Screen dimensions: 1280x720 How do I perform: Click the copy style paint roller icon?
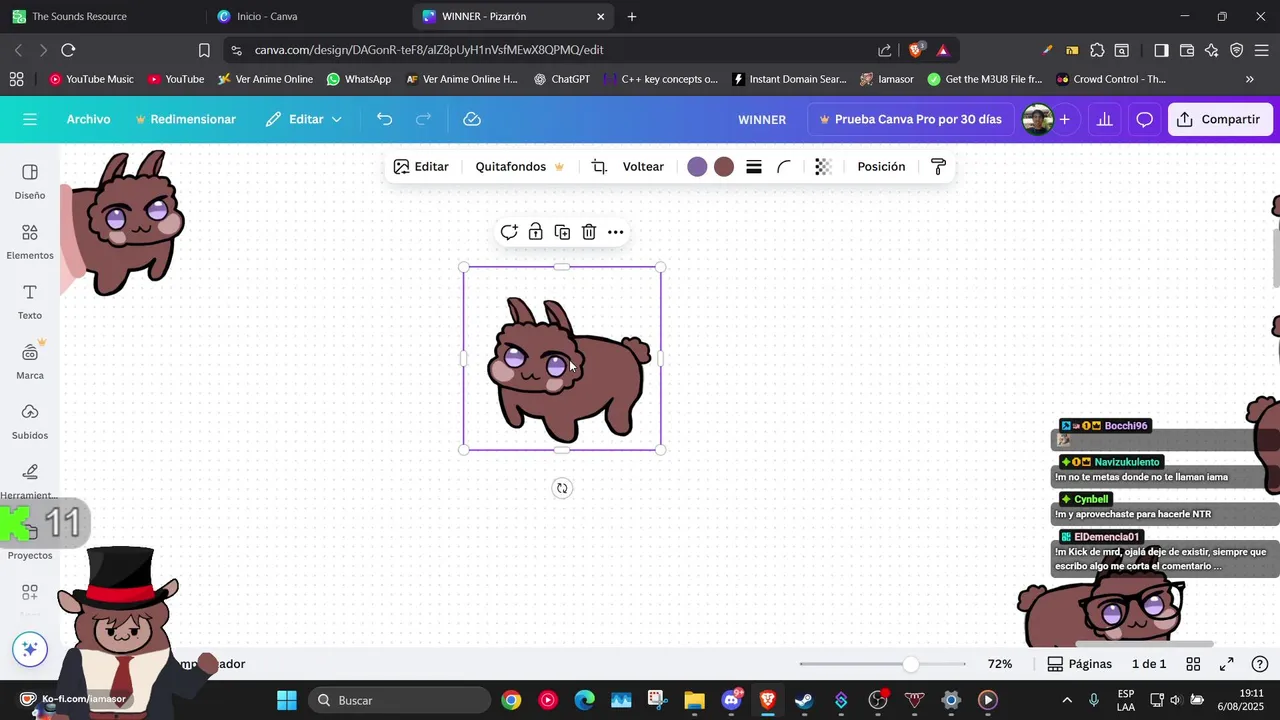938,167
